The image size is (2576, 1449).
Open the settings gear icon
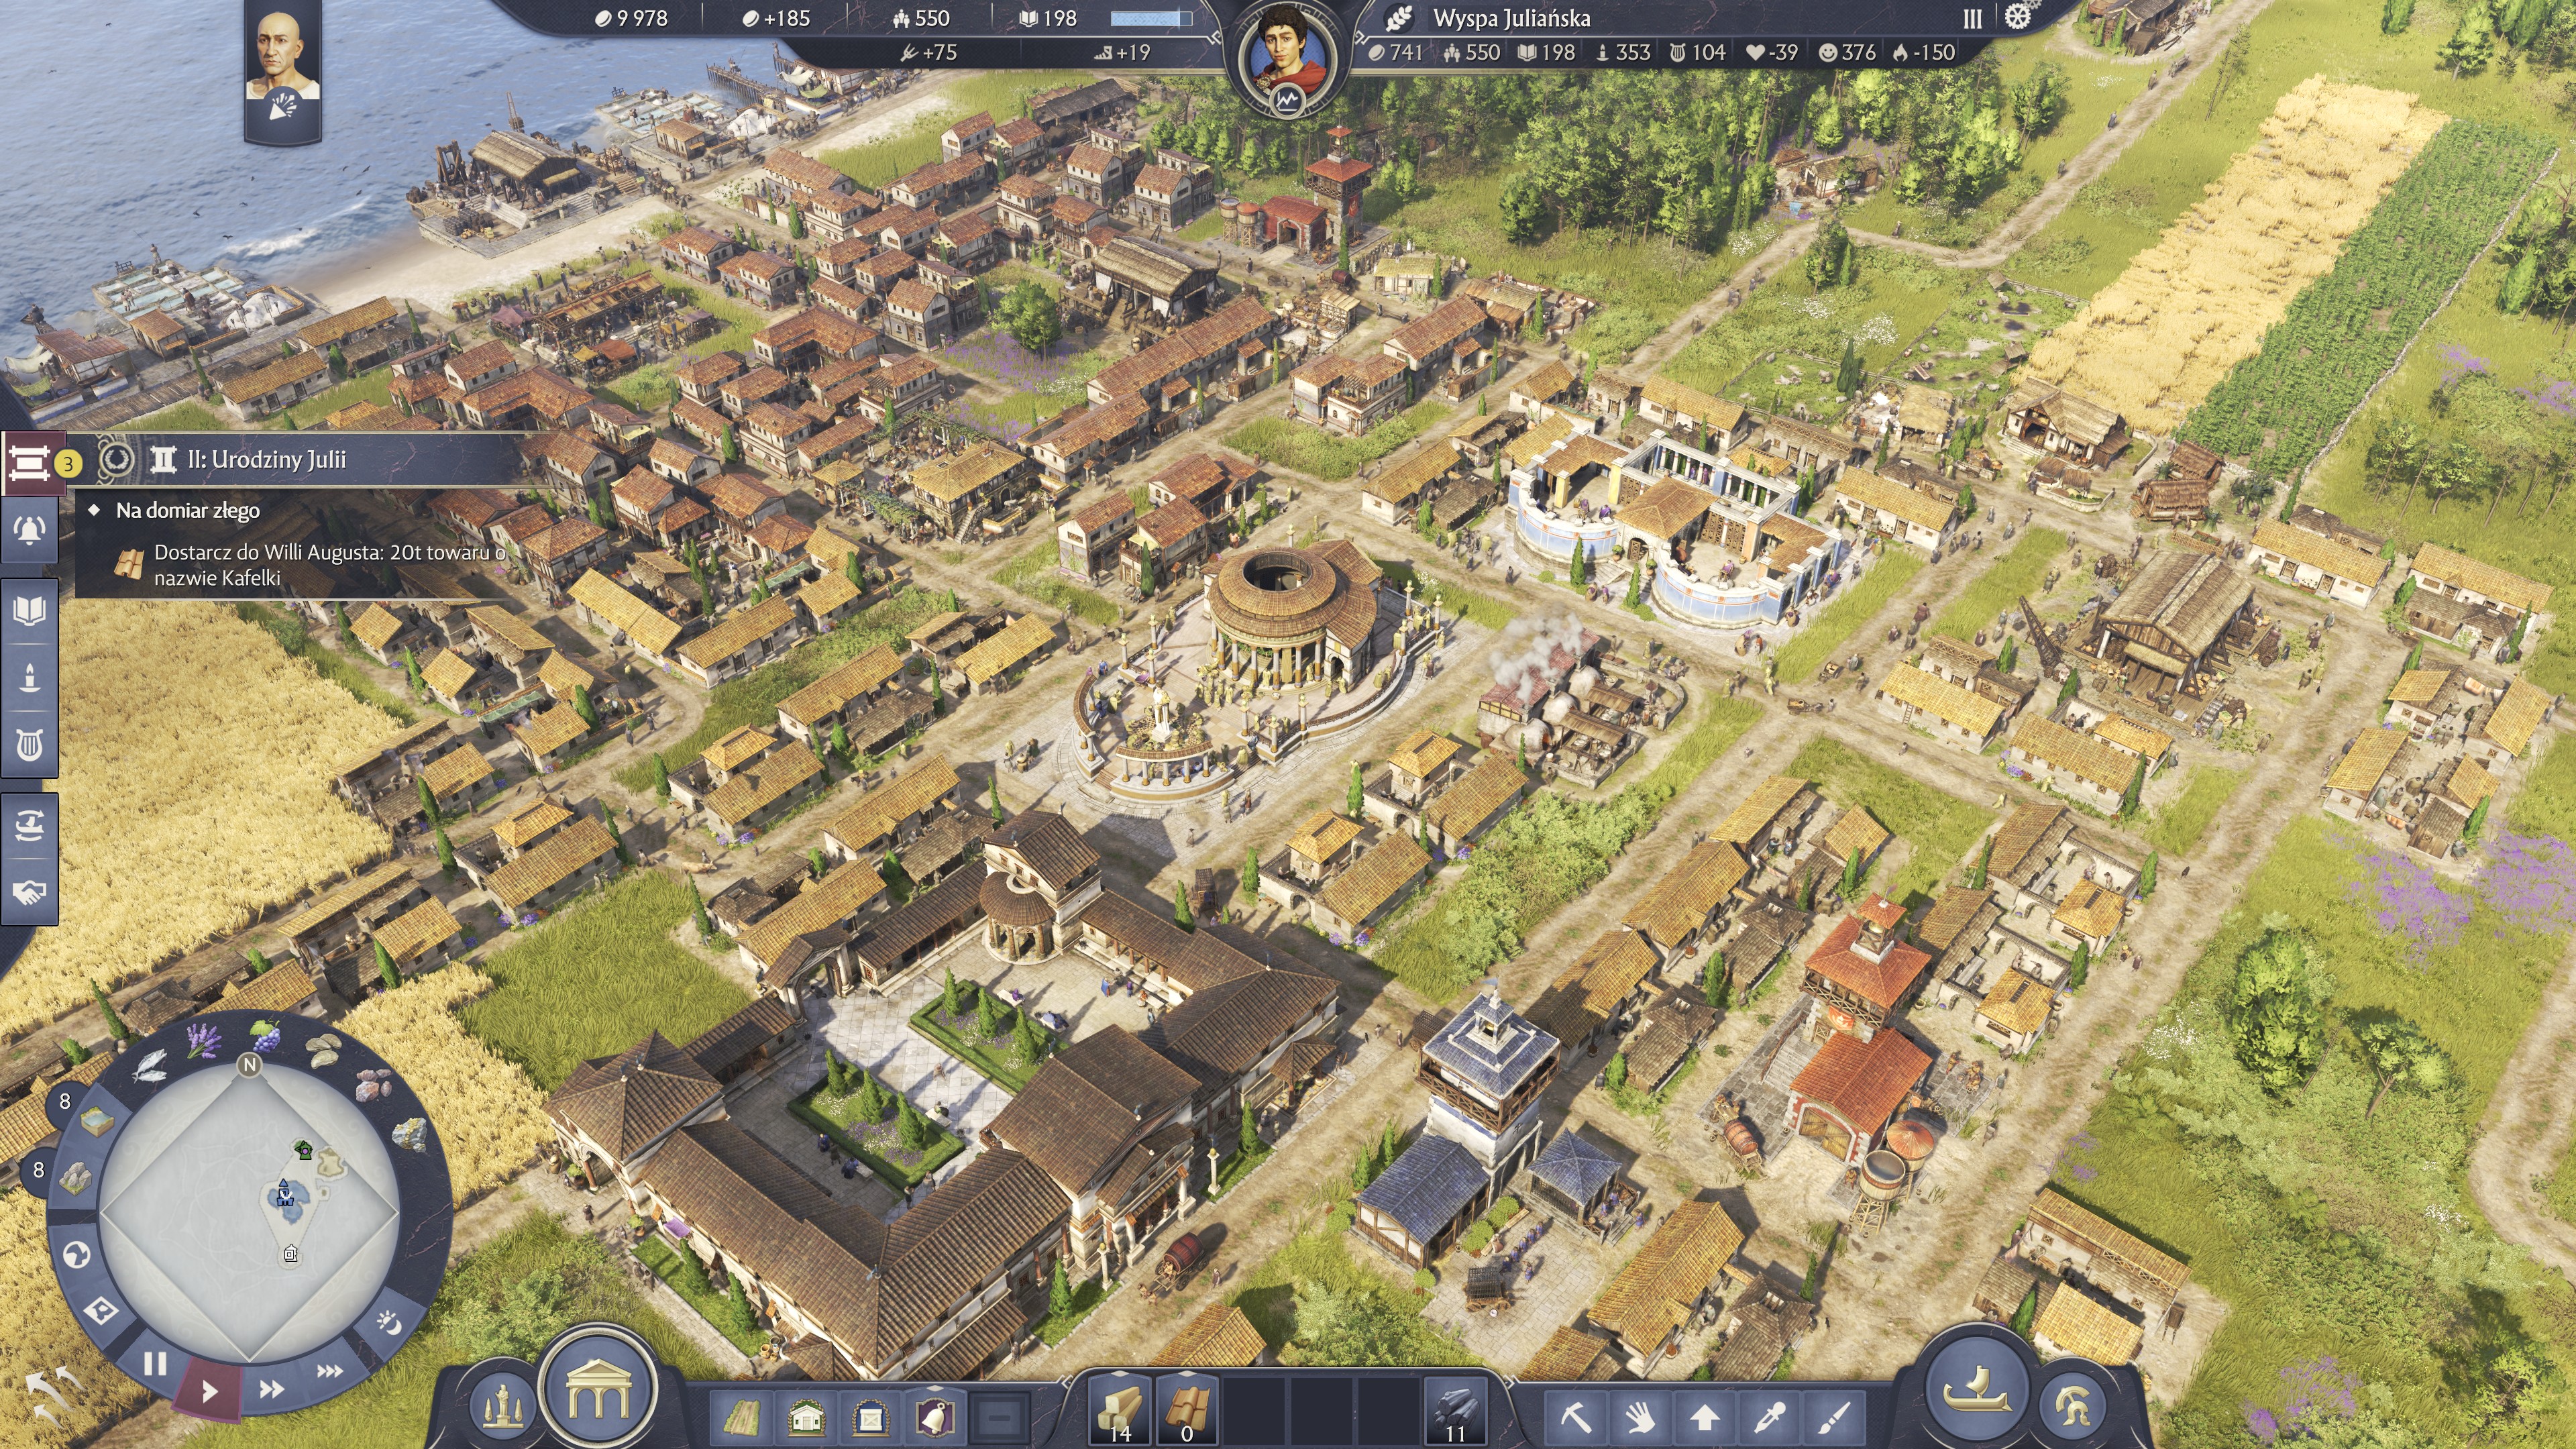[2018, 17]
